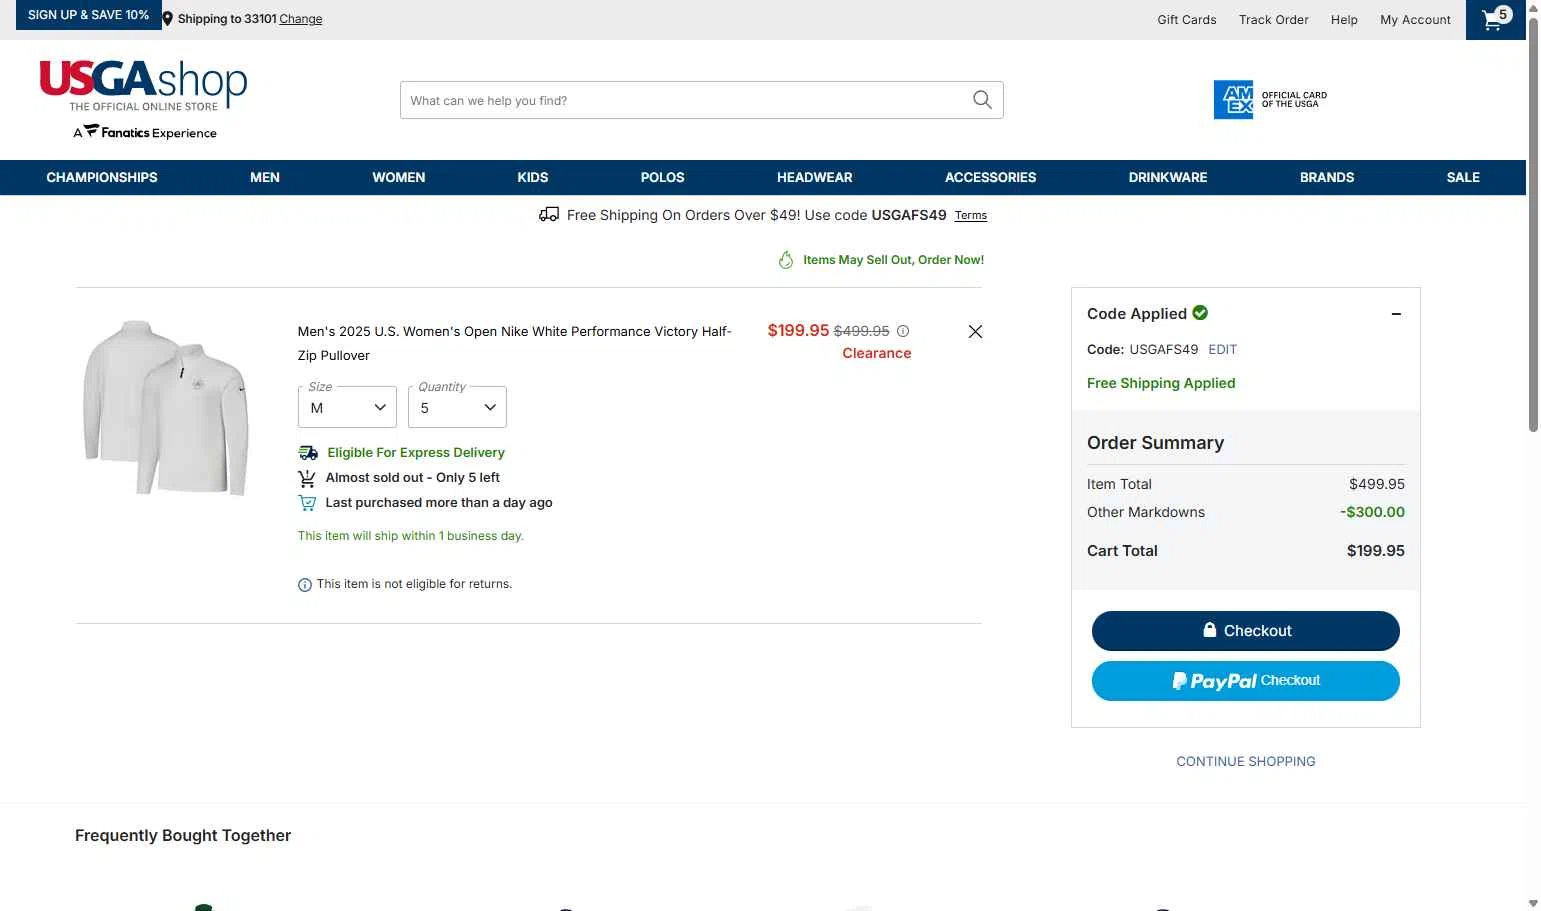Click Other Markdowns -$300.00 value
The height and width of the screenshot is (911, 1541).
coord(1372,512)
